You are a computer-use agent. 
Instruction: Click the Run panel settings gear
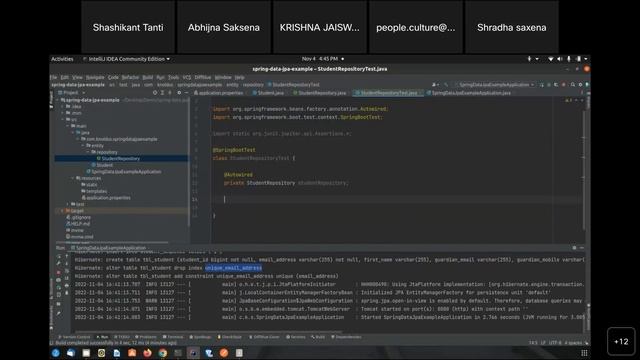coord(574,248)
